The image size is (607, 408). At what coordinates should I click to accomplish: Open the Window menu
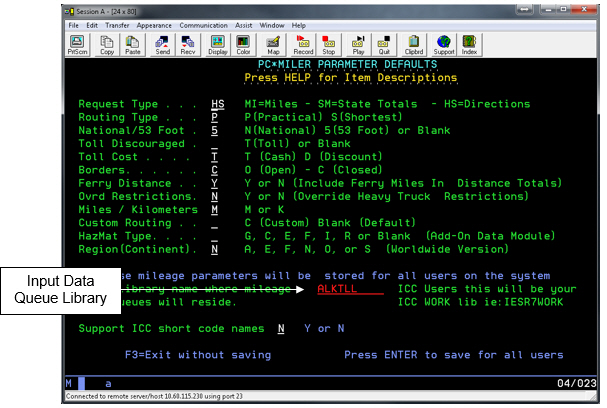(x=272, y=25)
